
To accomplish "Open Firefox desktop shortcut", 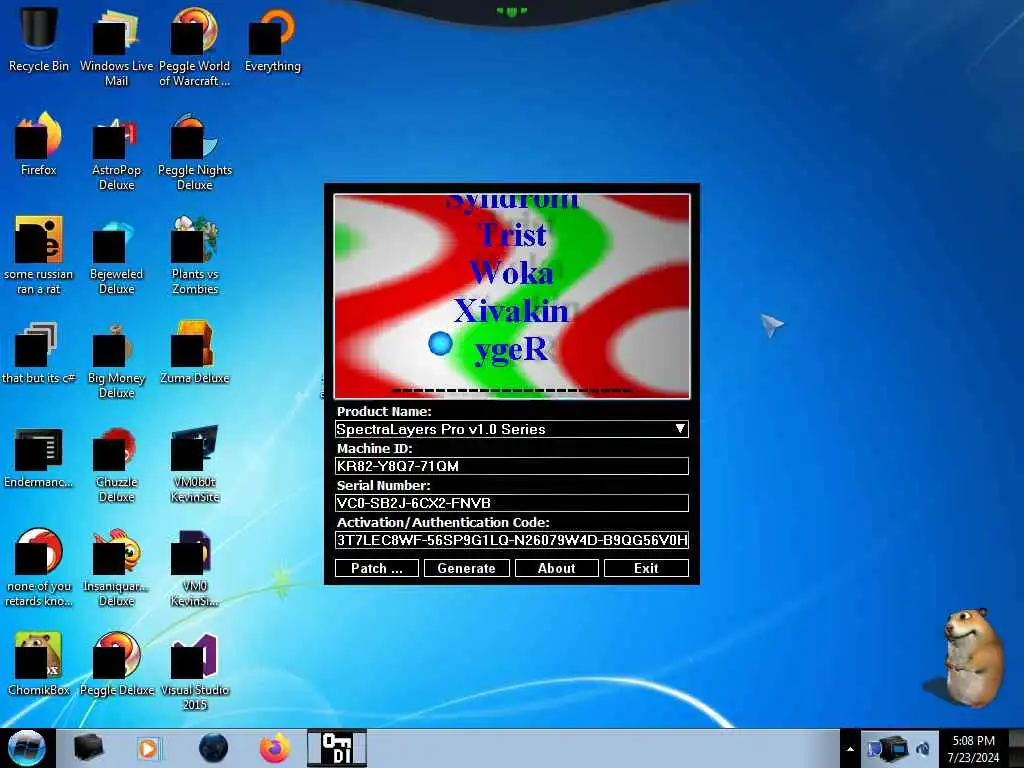I will (x=39, y=144).
